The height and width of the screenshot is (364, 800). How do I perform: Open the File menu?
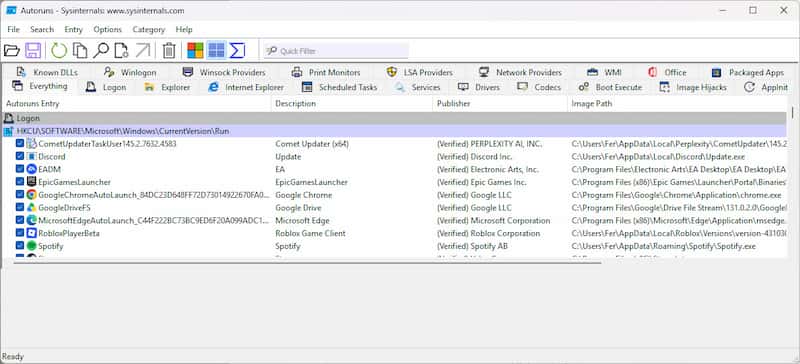[13, 30]
